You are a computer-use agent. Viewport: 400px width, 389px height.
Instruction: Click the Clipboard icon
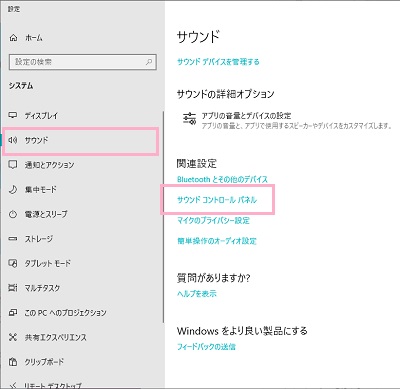pos(13,362)
